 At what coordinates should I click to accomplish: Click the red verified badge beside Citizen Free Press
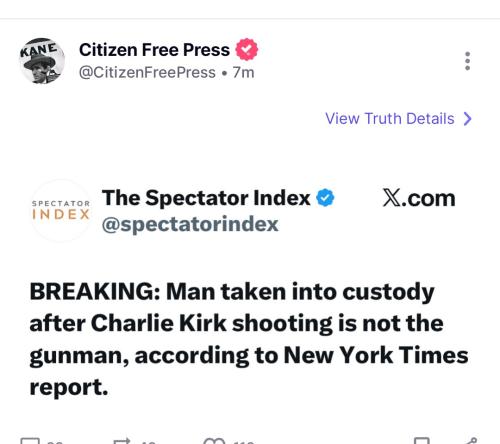point(247,49)
